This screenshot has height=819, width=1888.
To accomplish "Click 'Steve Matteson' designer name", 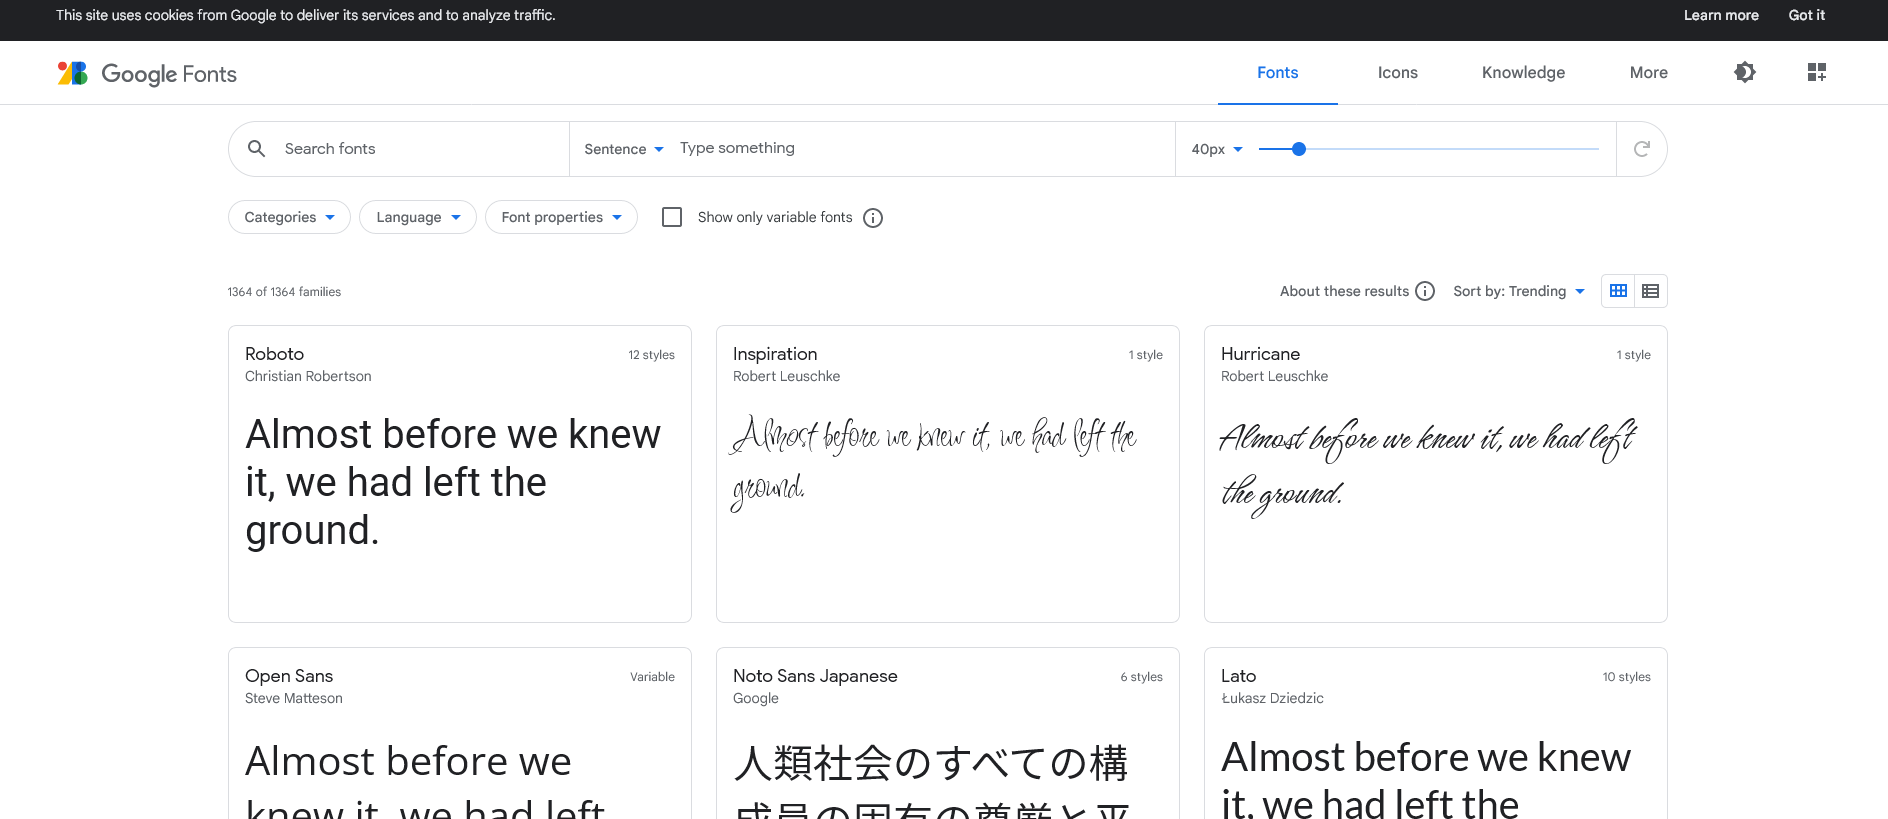I will pos(294,698).
